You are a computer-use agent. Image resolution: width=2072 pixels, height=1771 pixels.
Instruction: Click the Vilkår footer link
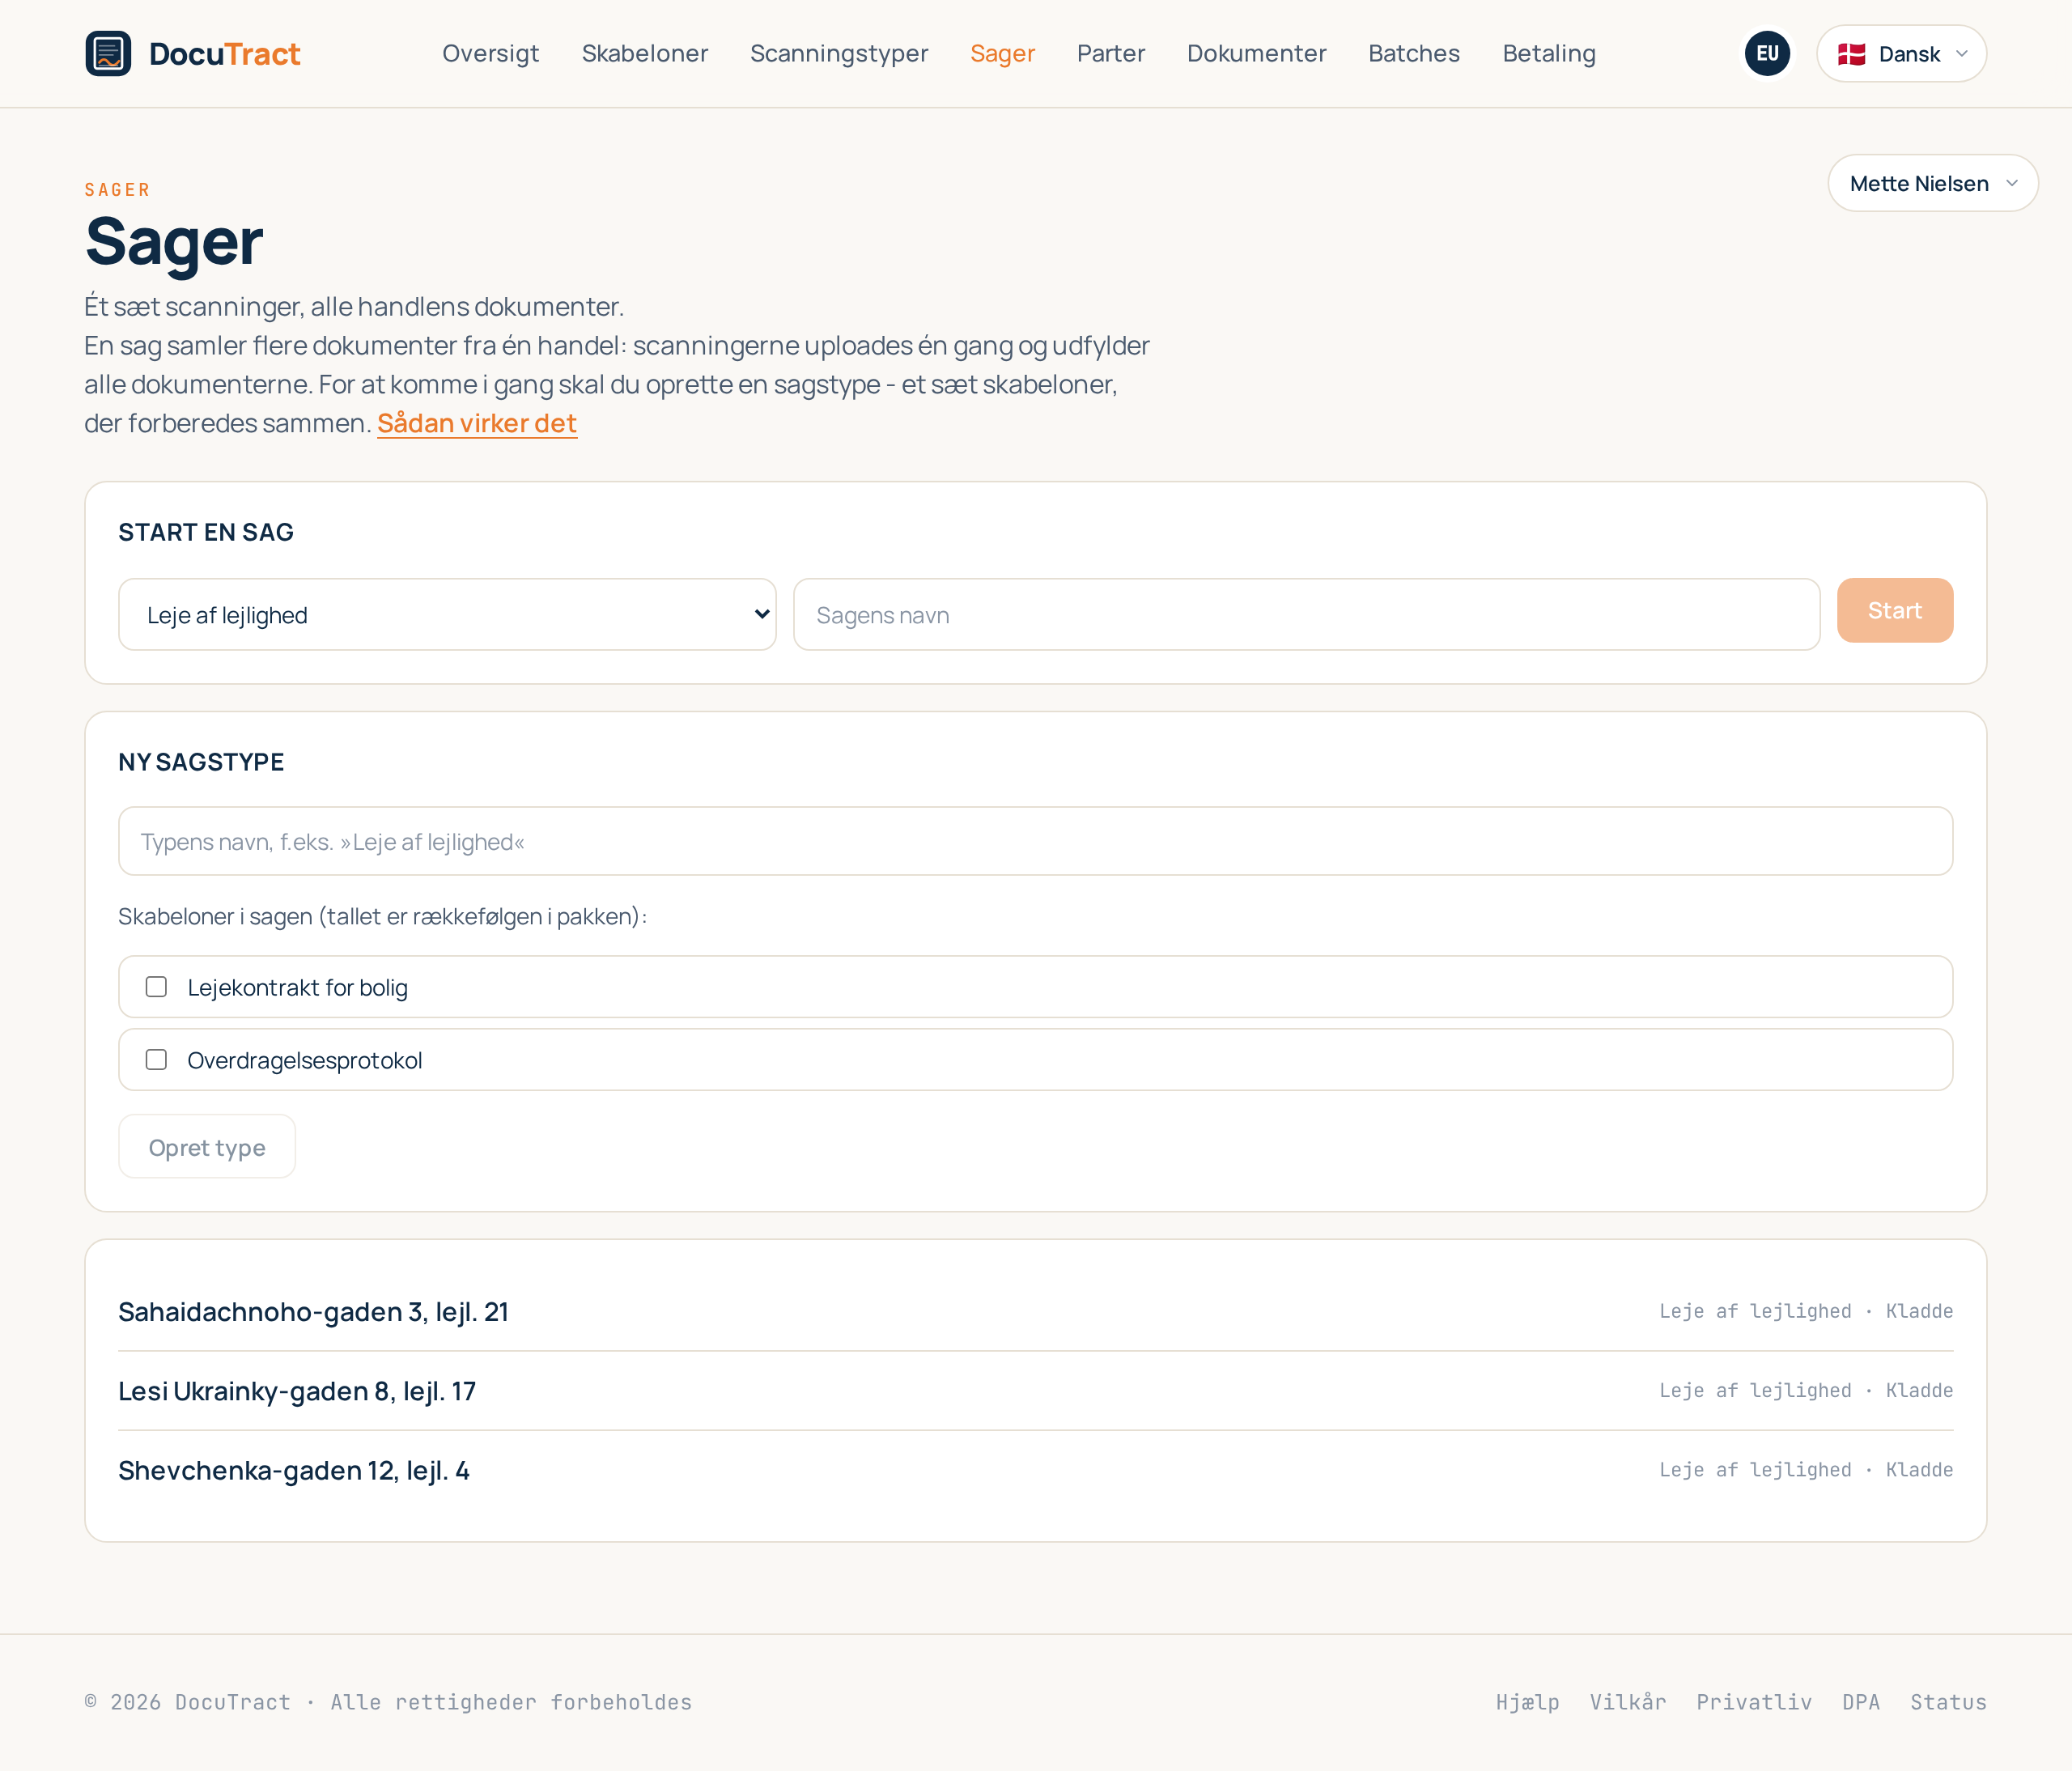pyautogui.click(x=1628, y=1702)
